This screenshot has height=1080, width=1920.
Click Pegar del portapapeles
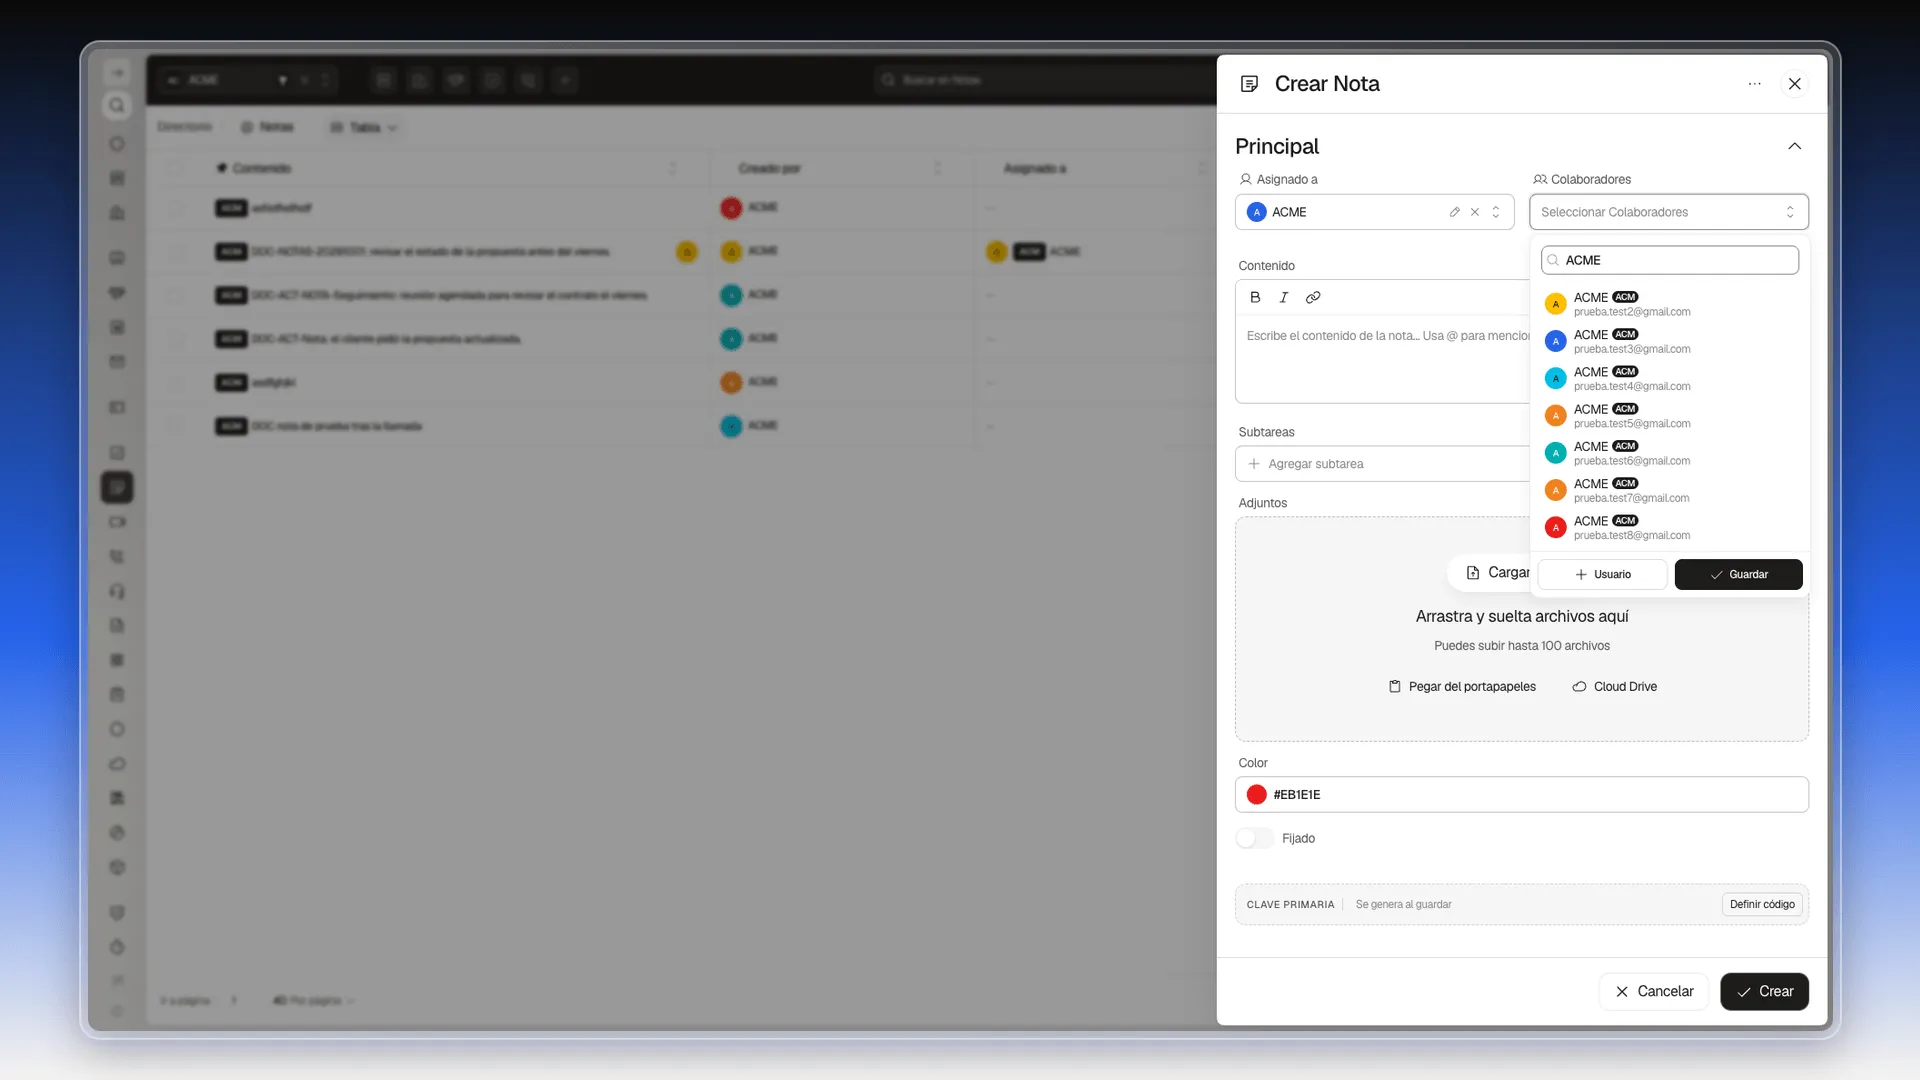tap(1462, 687)
